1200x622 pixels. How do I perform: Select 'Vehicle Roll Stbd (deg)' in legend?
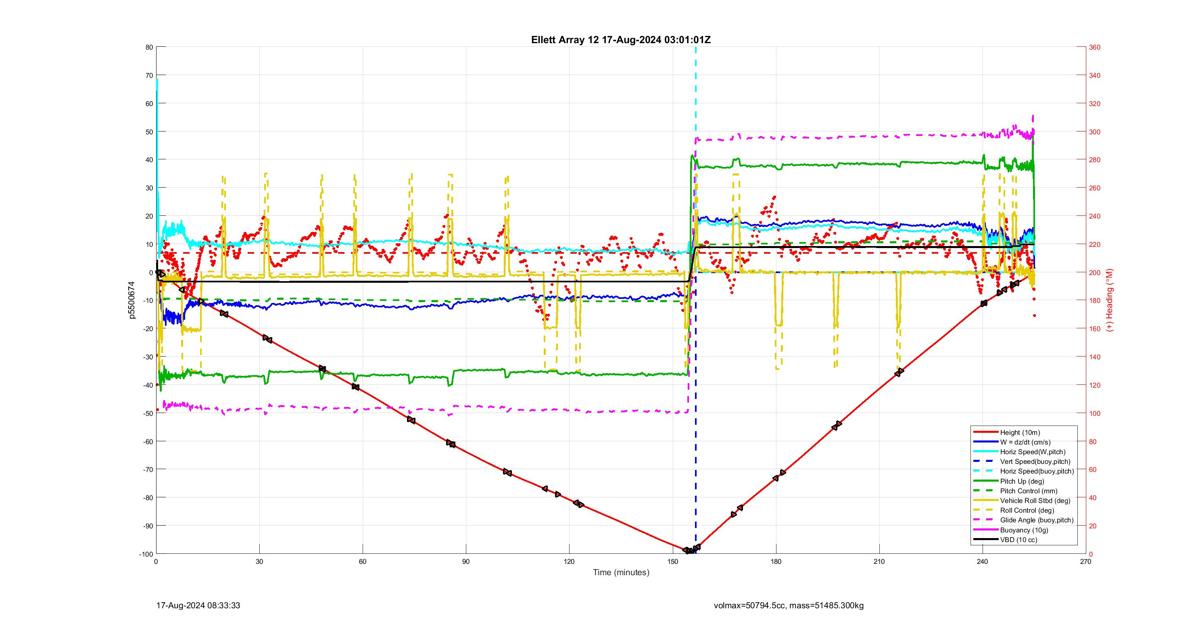click(1036, 500)
